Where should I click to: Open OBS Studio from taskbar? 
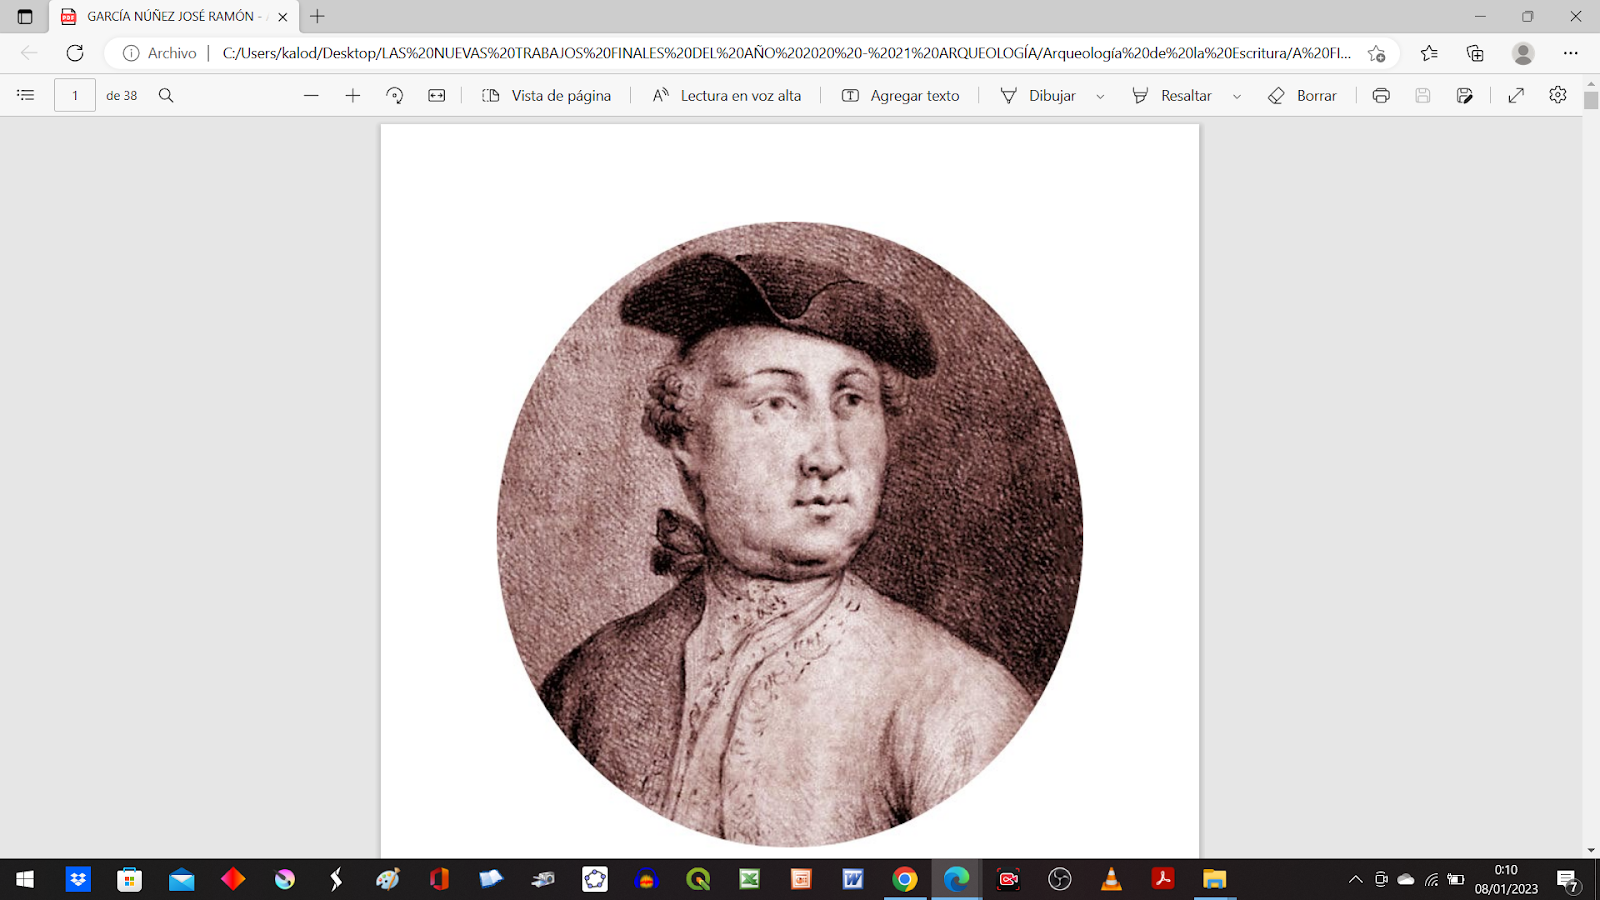(1060, 879)
